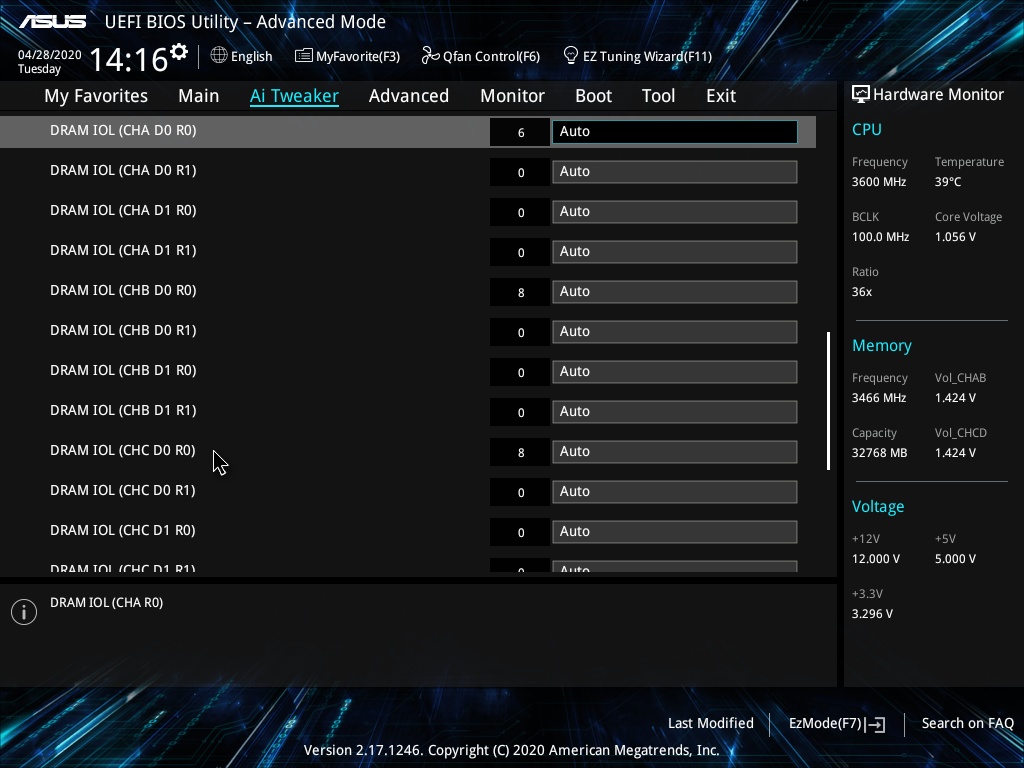Select the DRAM IOL (CHA D1 R1) label
Viewport: 1024px width, 768px height.
tap(123, 250)
